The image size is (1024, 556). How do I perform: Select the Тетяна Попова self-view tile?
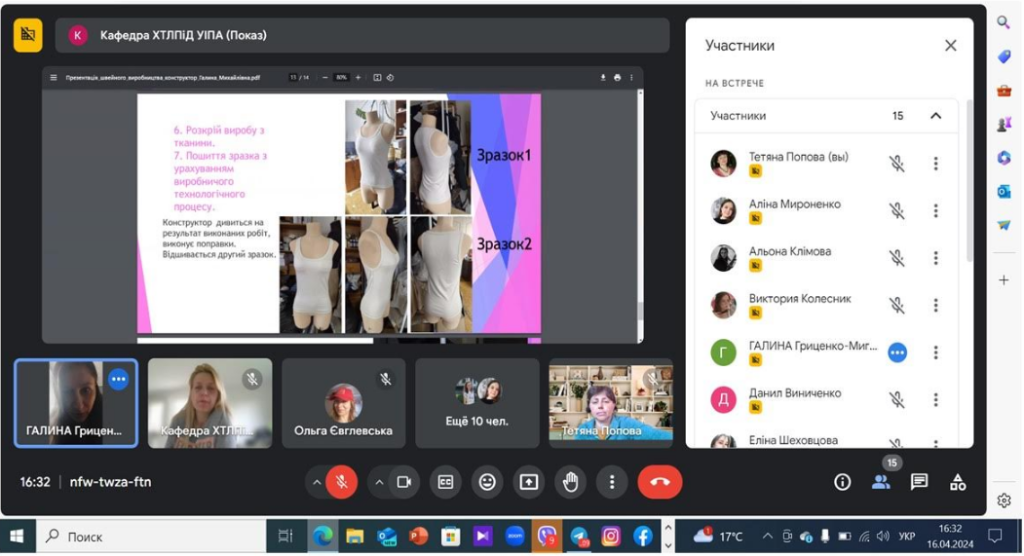coord(611,403)
